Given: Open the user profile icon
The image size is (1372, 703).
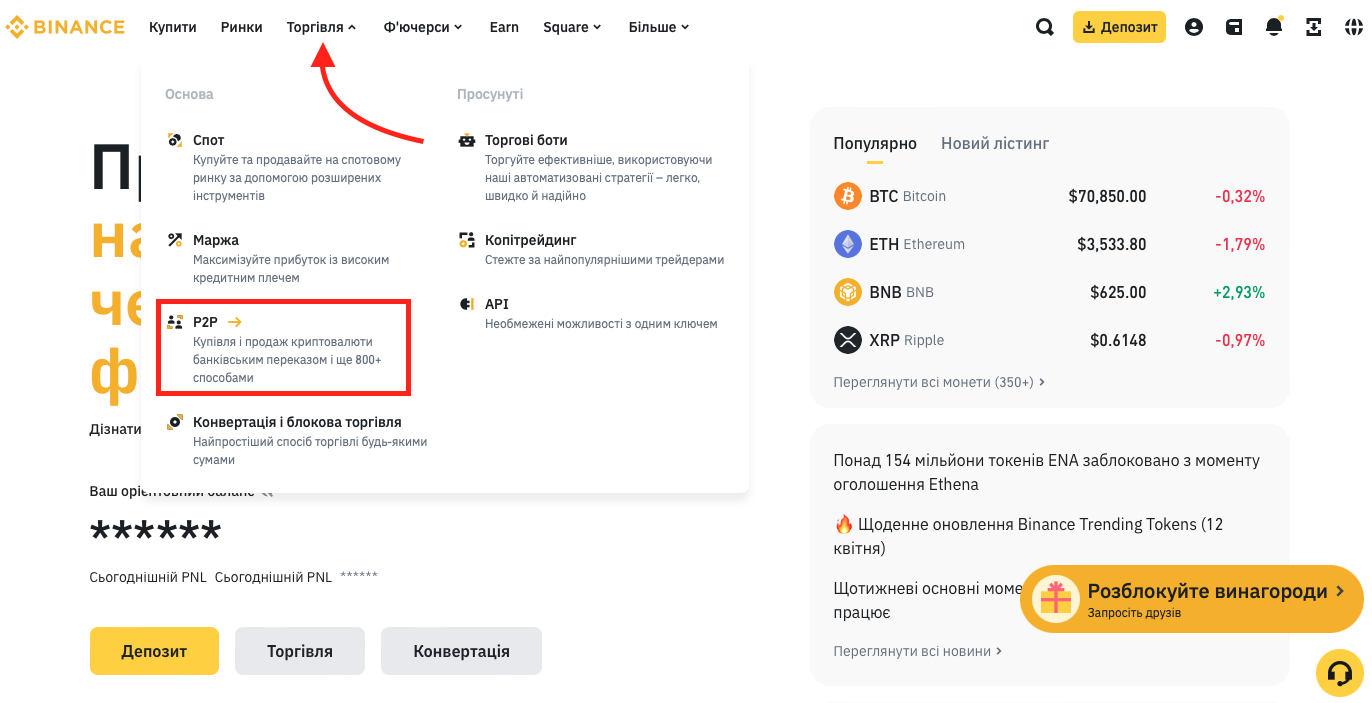Looking at the screenshot, I should pyautogui.click(x=1194, y=27).
